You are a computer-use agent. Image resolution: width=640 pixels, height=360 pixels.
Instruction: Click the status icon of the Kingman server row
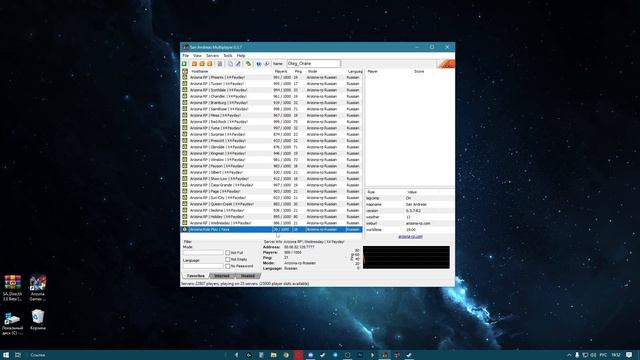coord(185,153)
